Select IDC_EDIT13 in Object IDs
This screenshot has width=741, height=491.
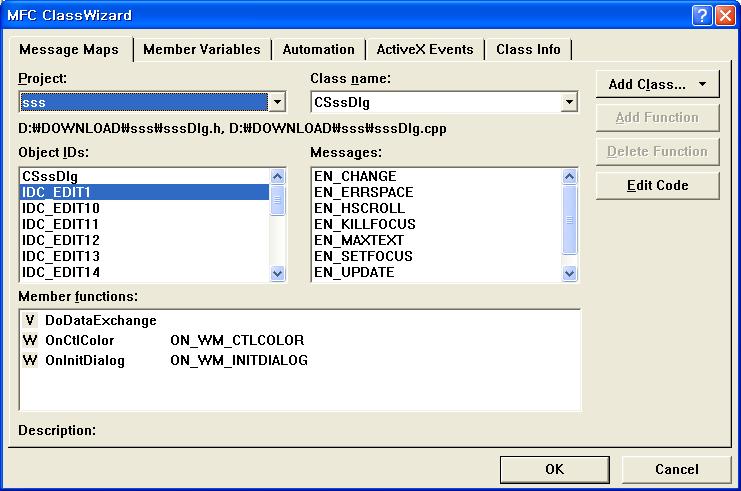click(145, 257)
